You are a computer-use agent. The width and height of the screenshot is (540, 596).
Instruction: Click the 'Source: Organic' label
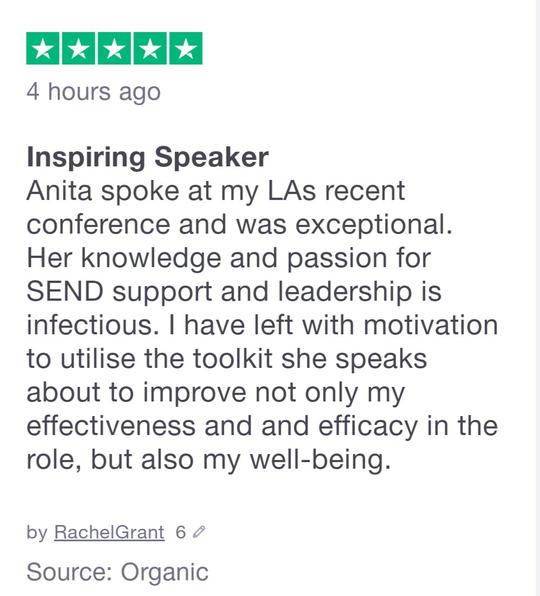117,572
